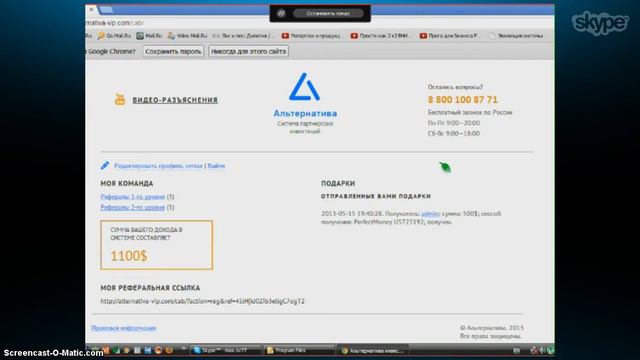Click the phone number 8 800 100 87 71

[x=462, y=100]
